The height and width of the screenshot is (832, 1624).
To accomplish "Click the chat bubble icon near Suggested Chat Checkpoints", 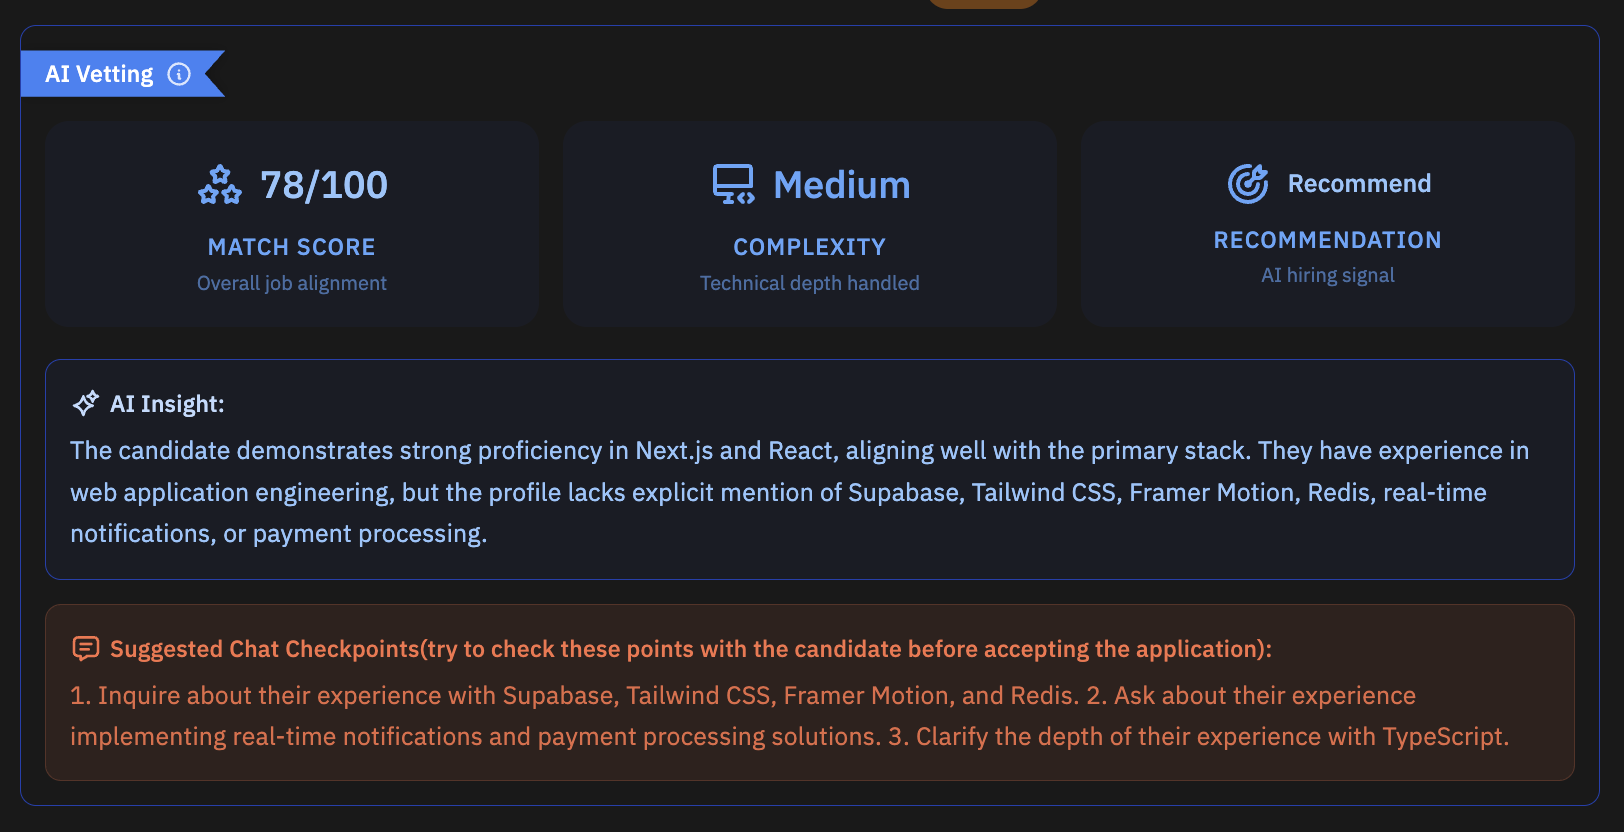I will (x=87, y=648).
